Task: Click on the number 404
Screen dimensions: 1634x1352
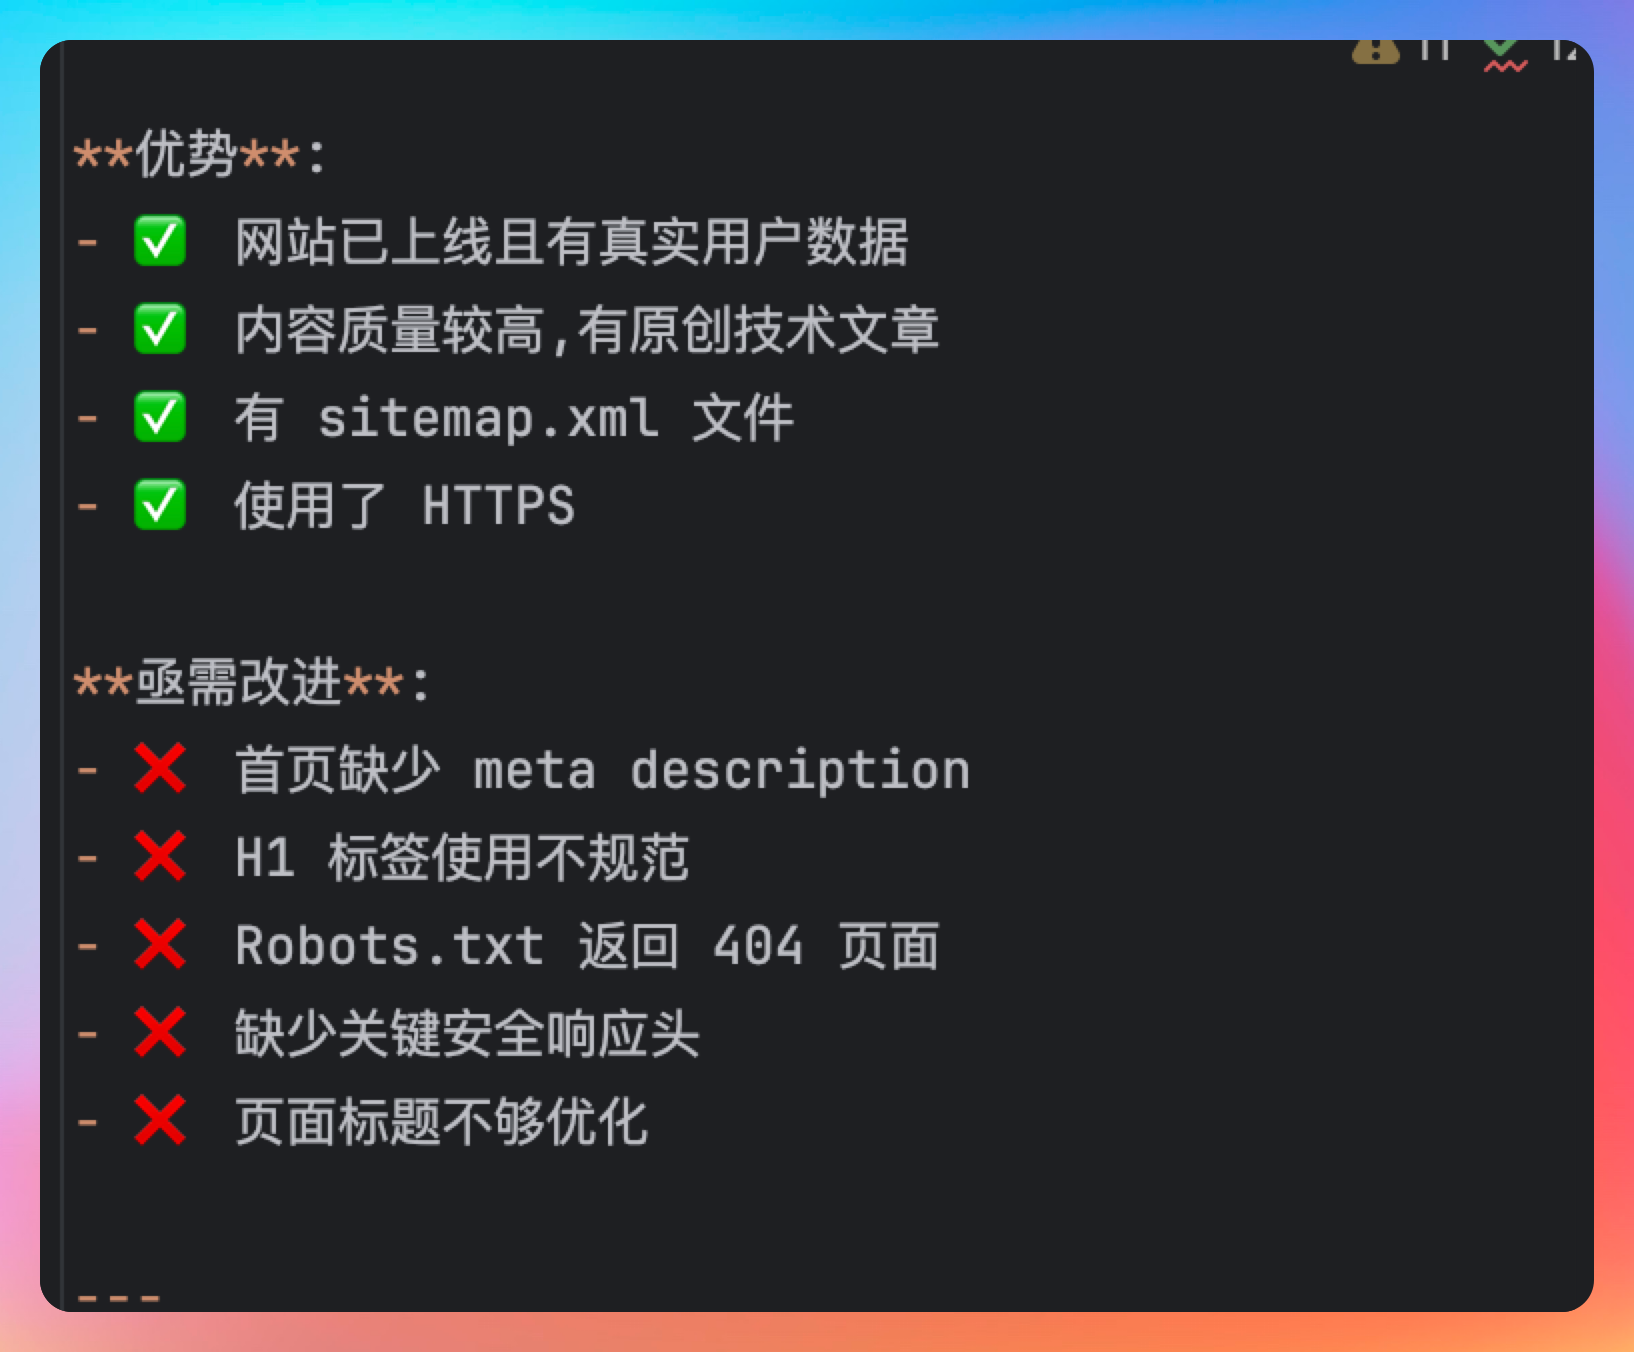Action: coord(757,947)
